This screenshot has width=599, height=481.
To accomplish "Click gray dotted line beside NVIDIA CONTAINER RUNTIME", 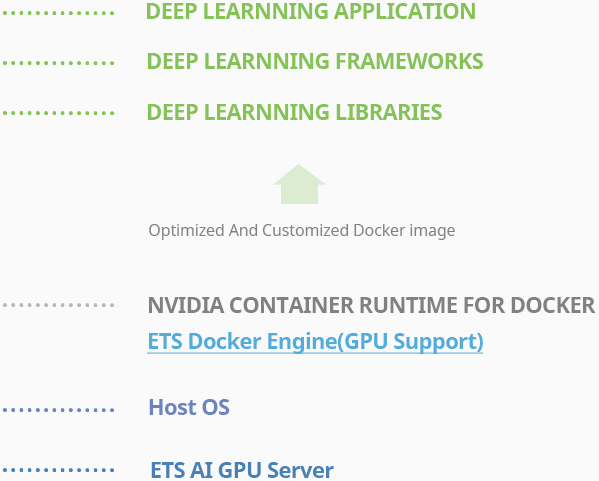I will point(58,305).
